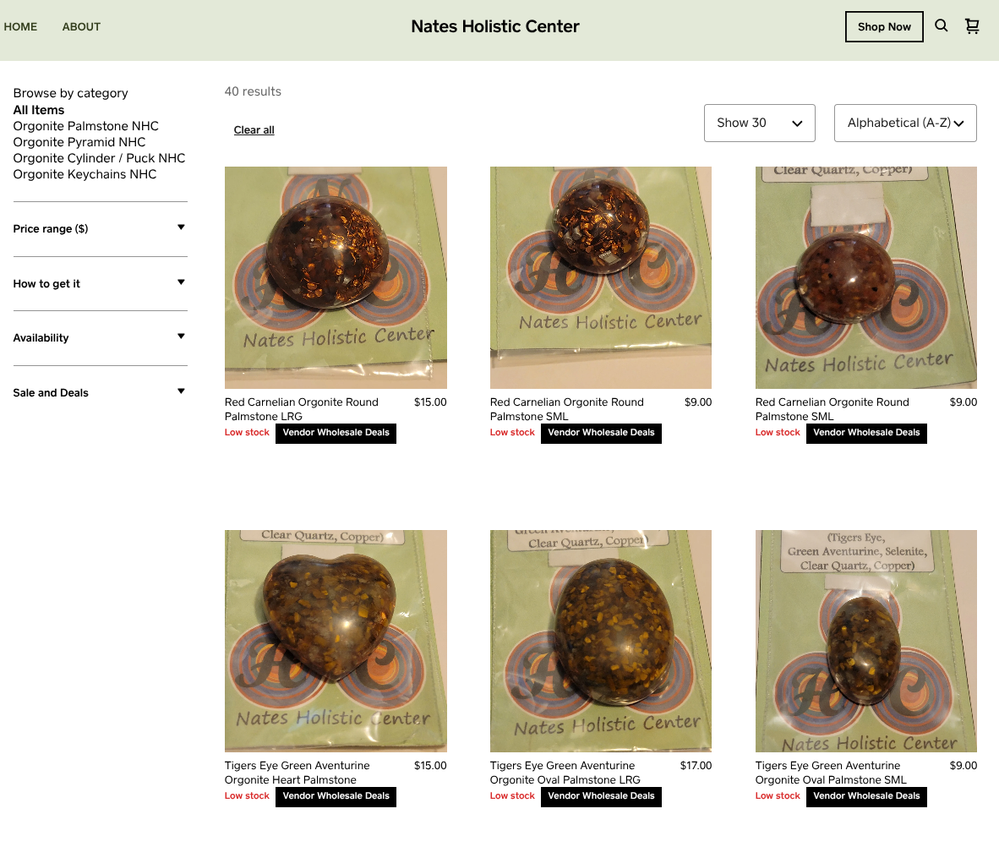999x842 pixels.
Task: Open Red Carnelian Round Palmstone LRG image
Action: [x=335, y=277]
